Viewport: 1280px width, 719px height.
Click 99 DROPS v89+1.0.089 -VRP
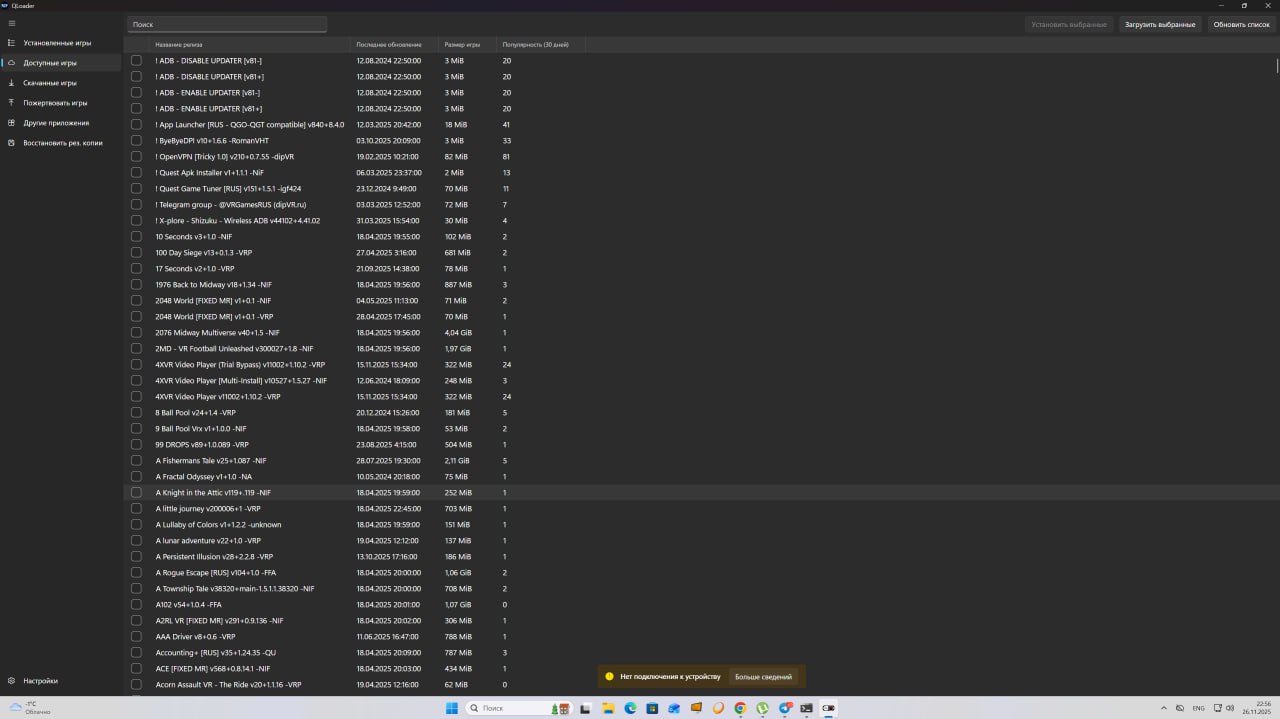202,445
